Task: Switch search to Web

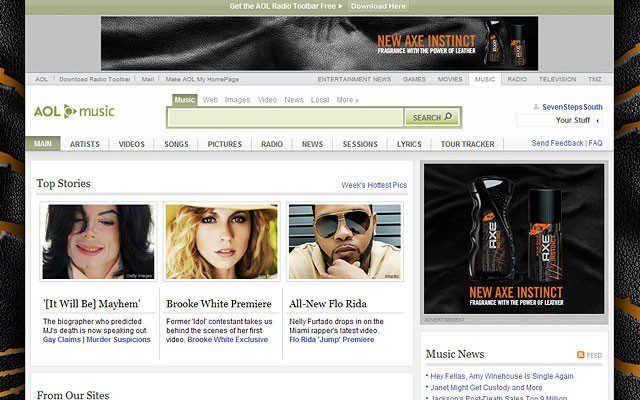Action: point(210,100)
